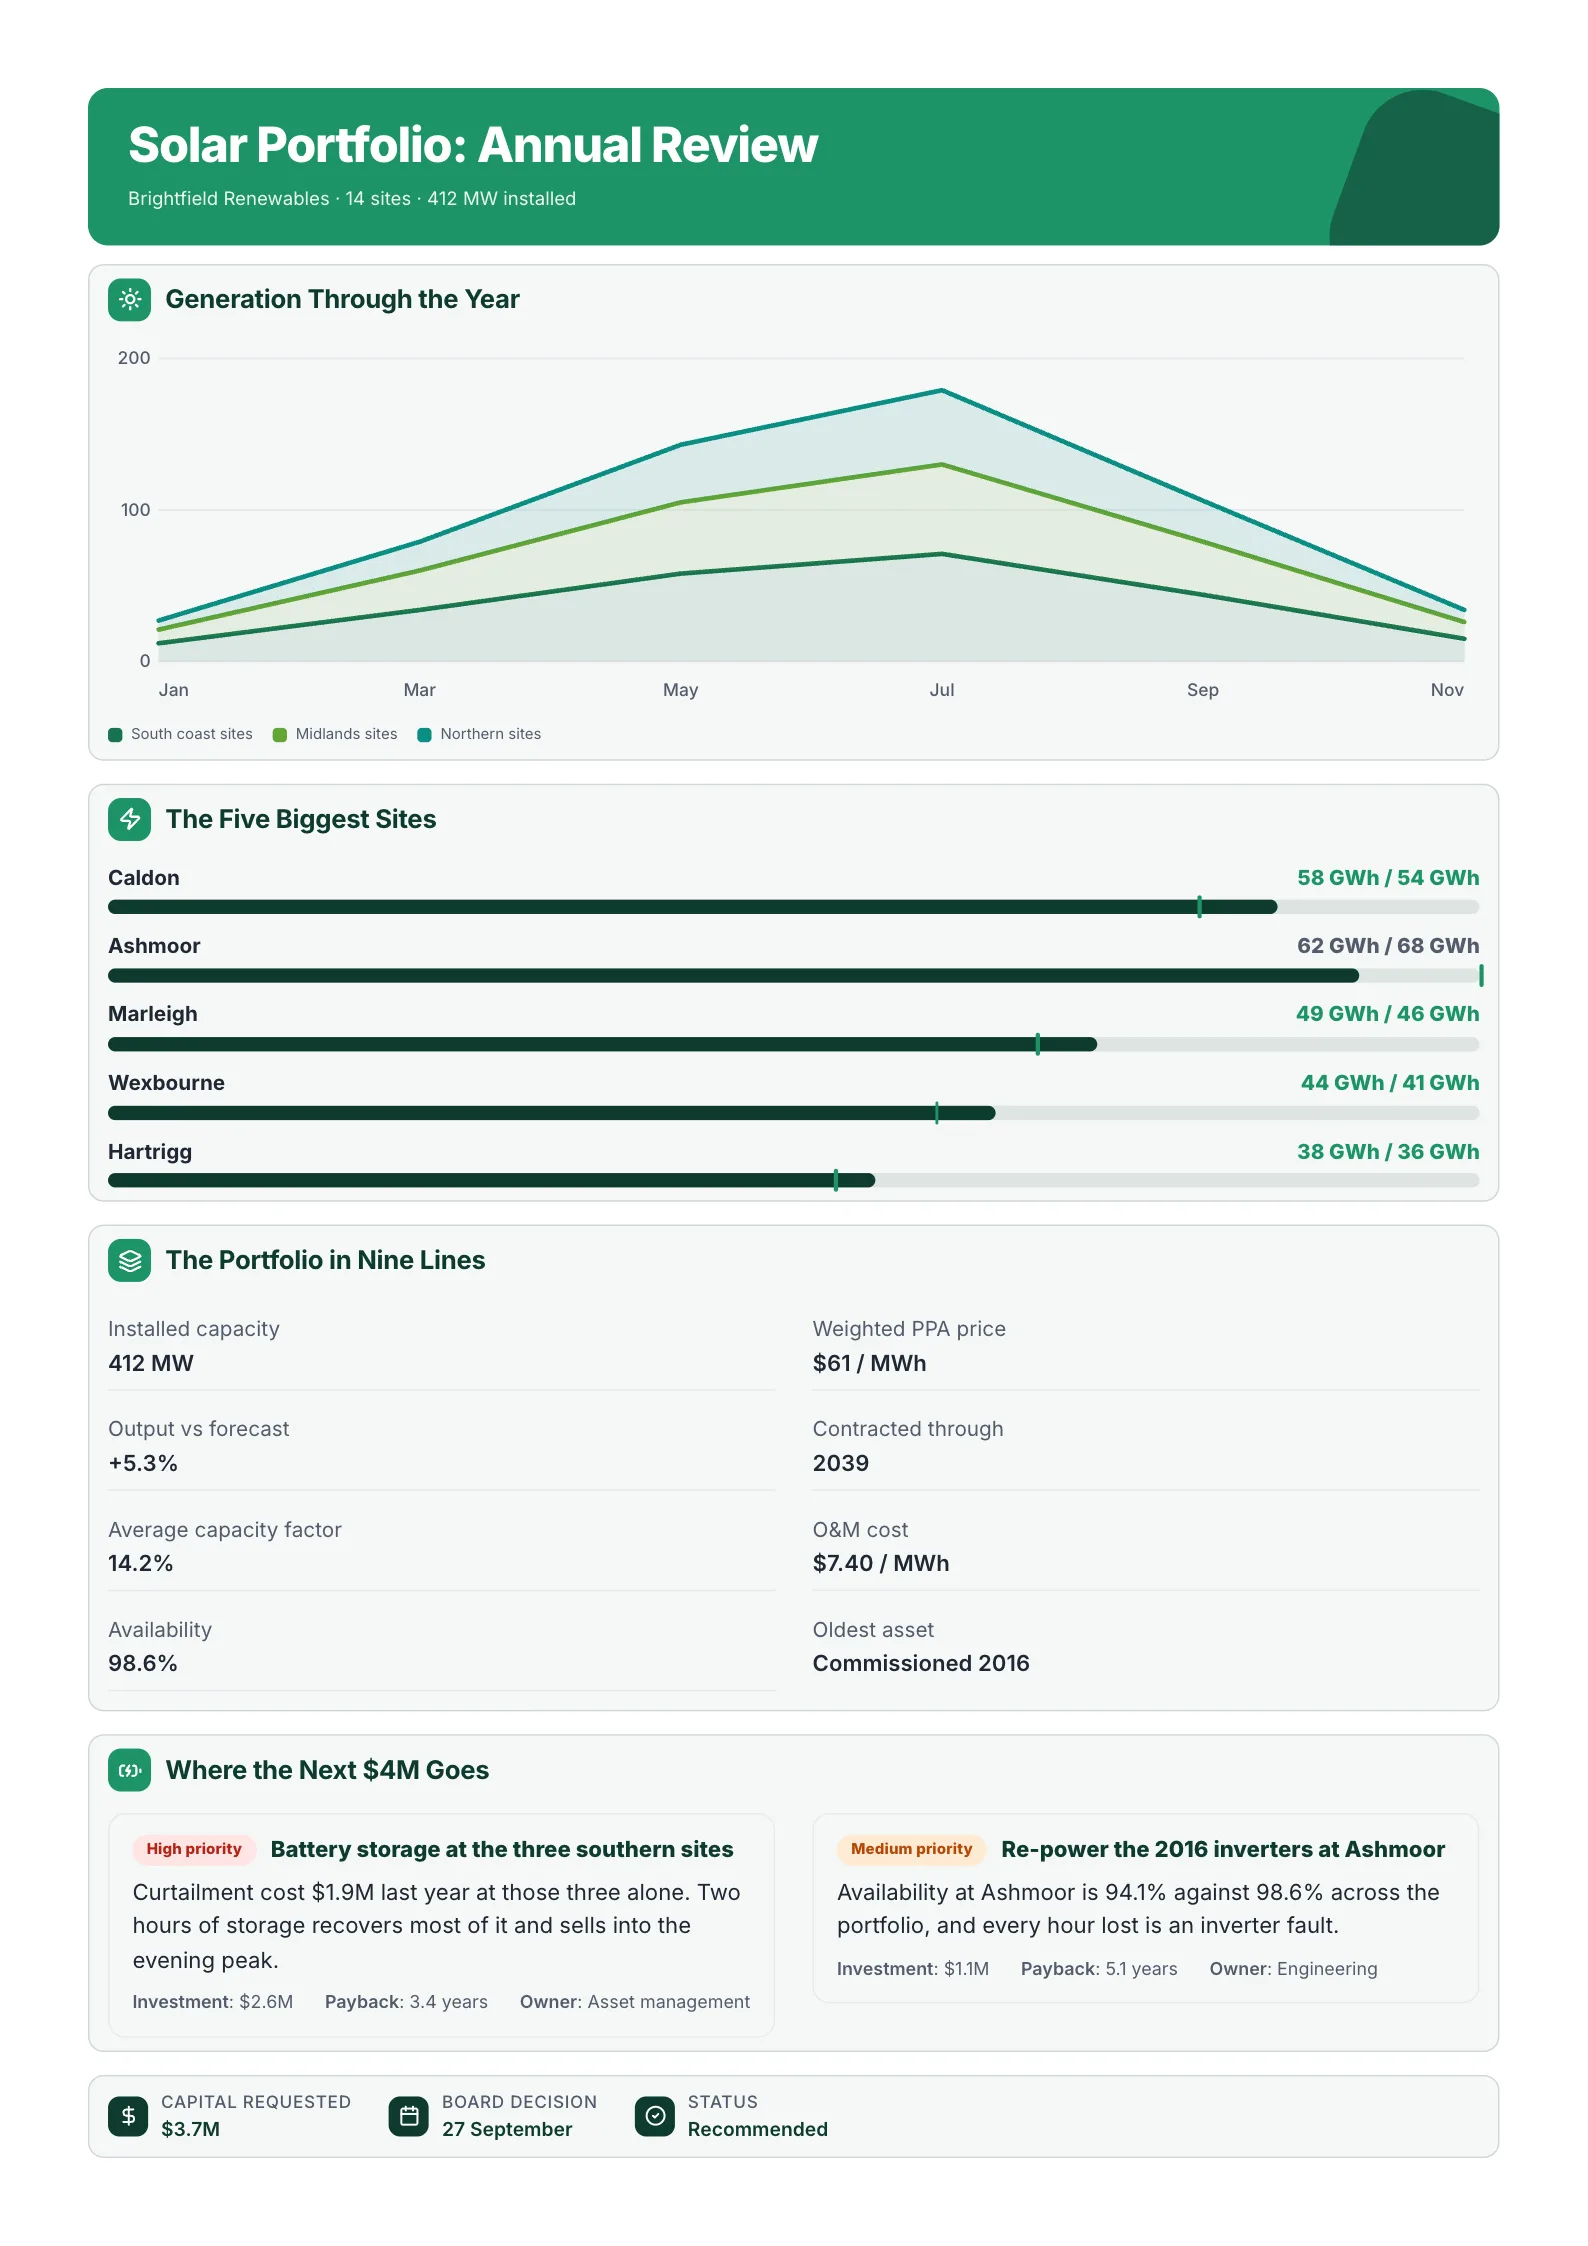This screenshot has height=2246, width=1588.
Task: Click the "$7.40 / MWh" O&M cost value
Action: (881, 1563)
